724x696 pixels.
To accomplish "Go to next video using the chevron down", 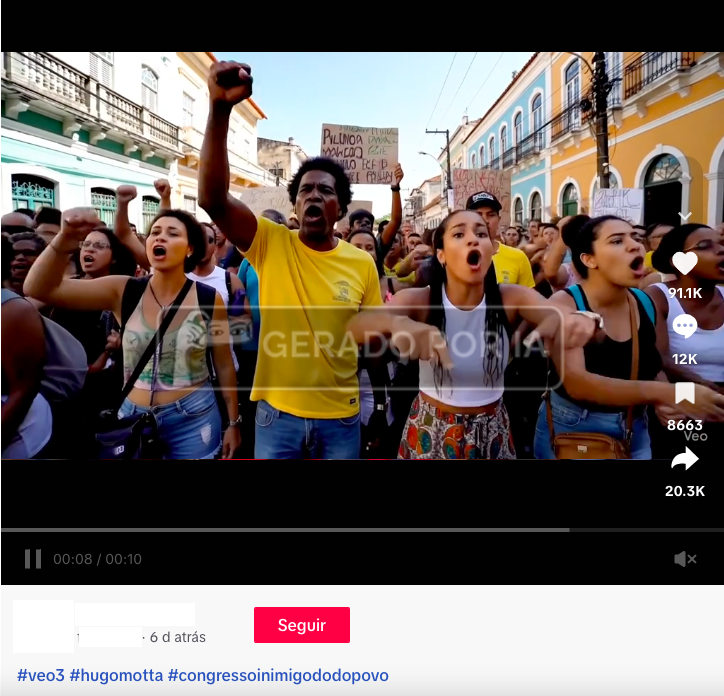I will [x=684, y=216].
